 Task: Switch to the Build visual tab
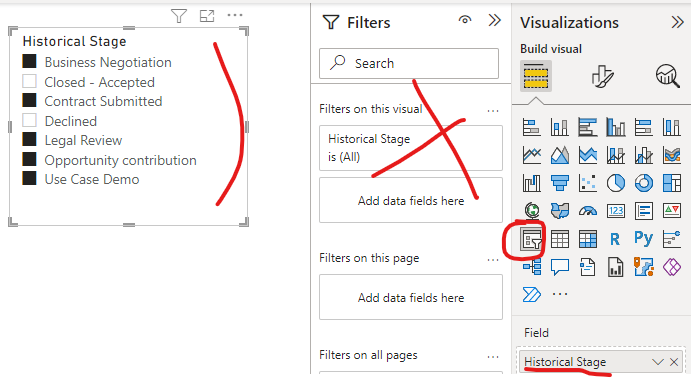(x=536, y=76)
